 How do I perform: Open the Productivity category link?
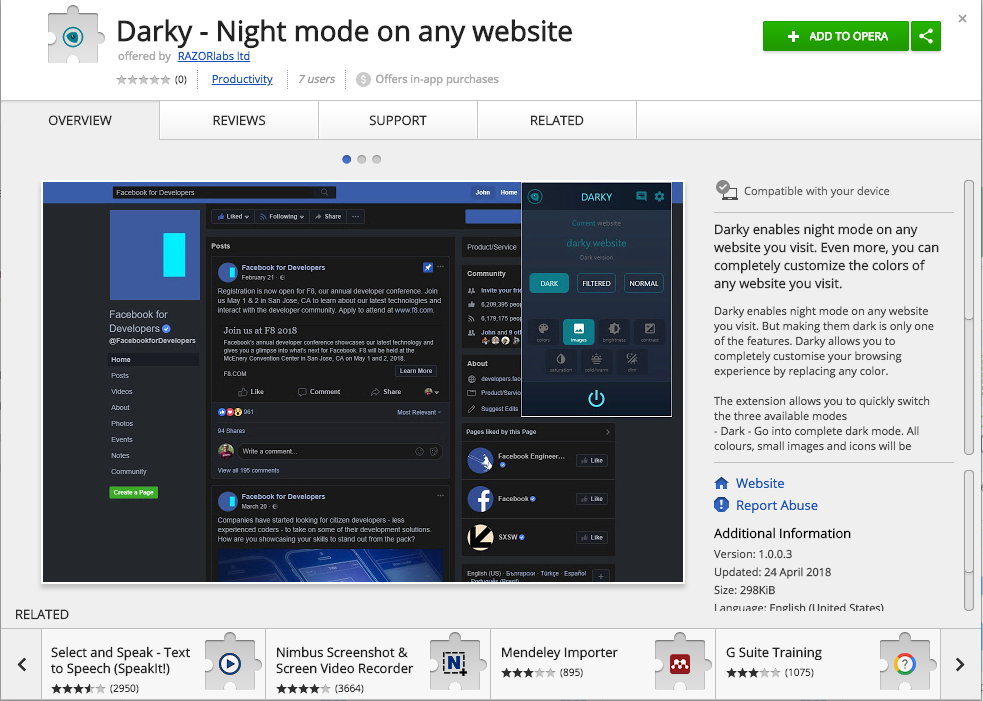click(x=242, y=79)
